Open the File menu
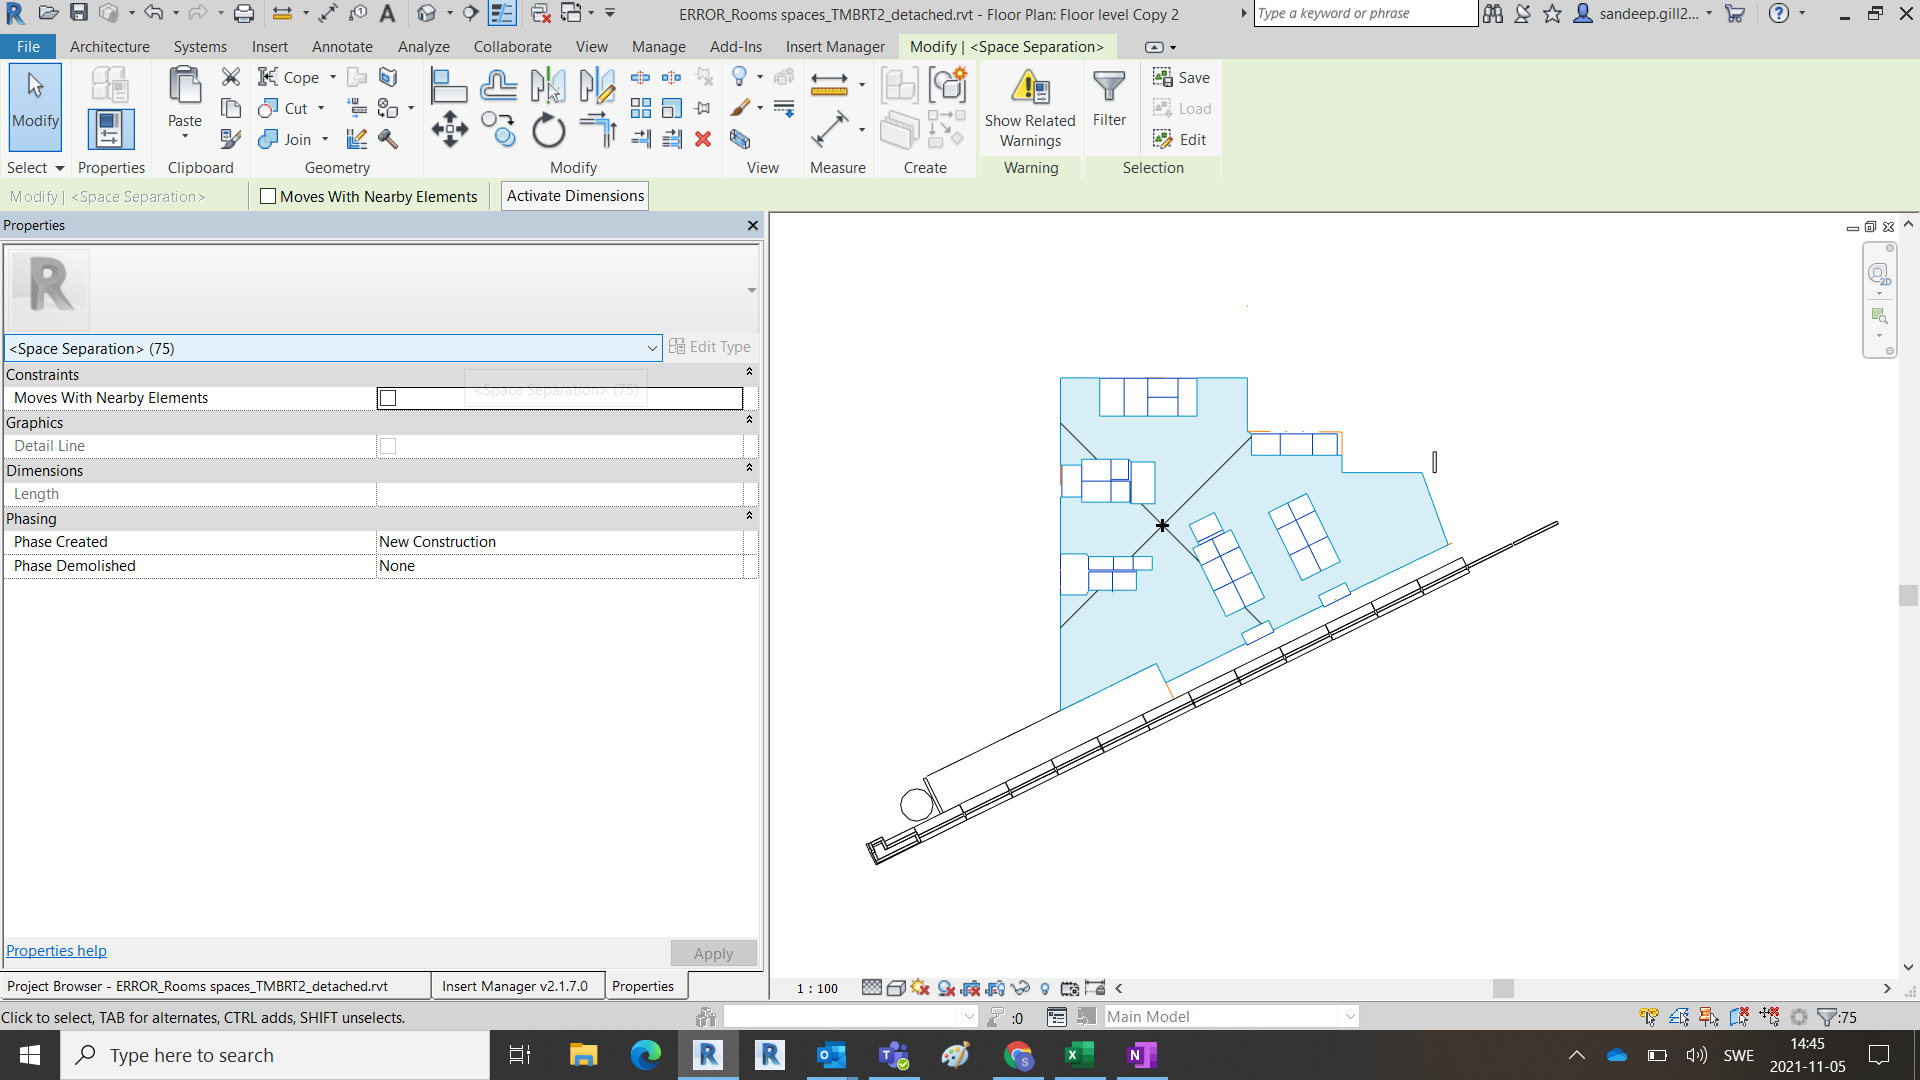The height and width of the screenshot is (1080, 1920). (28, 46)
